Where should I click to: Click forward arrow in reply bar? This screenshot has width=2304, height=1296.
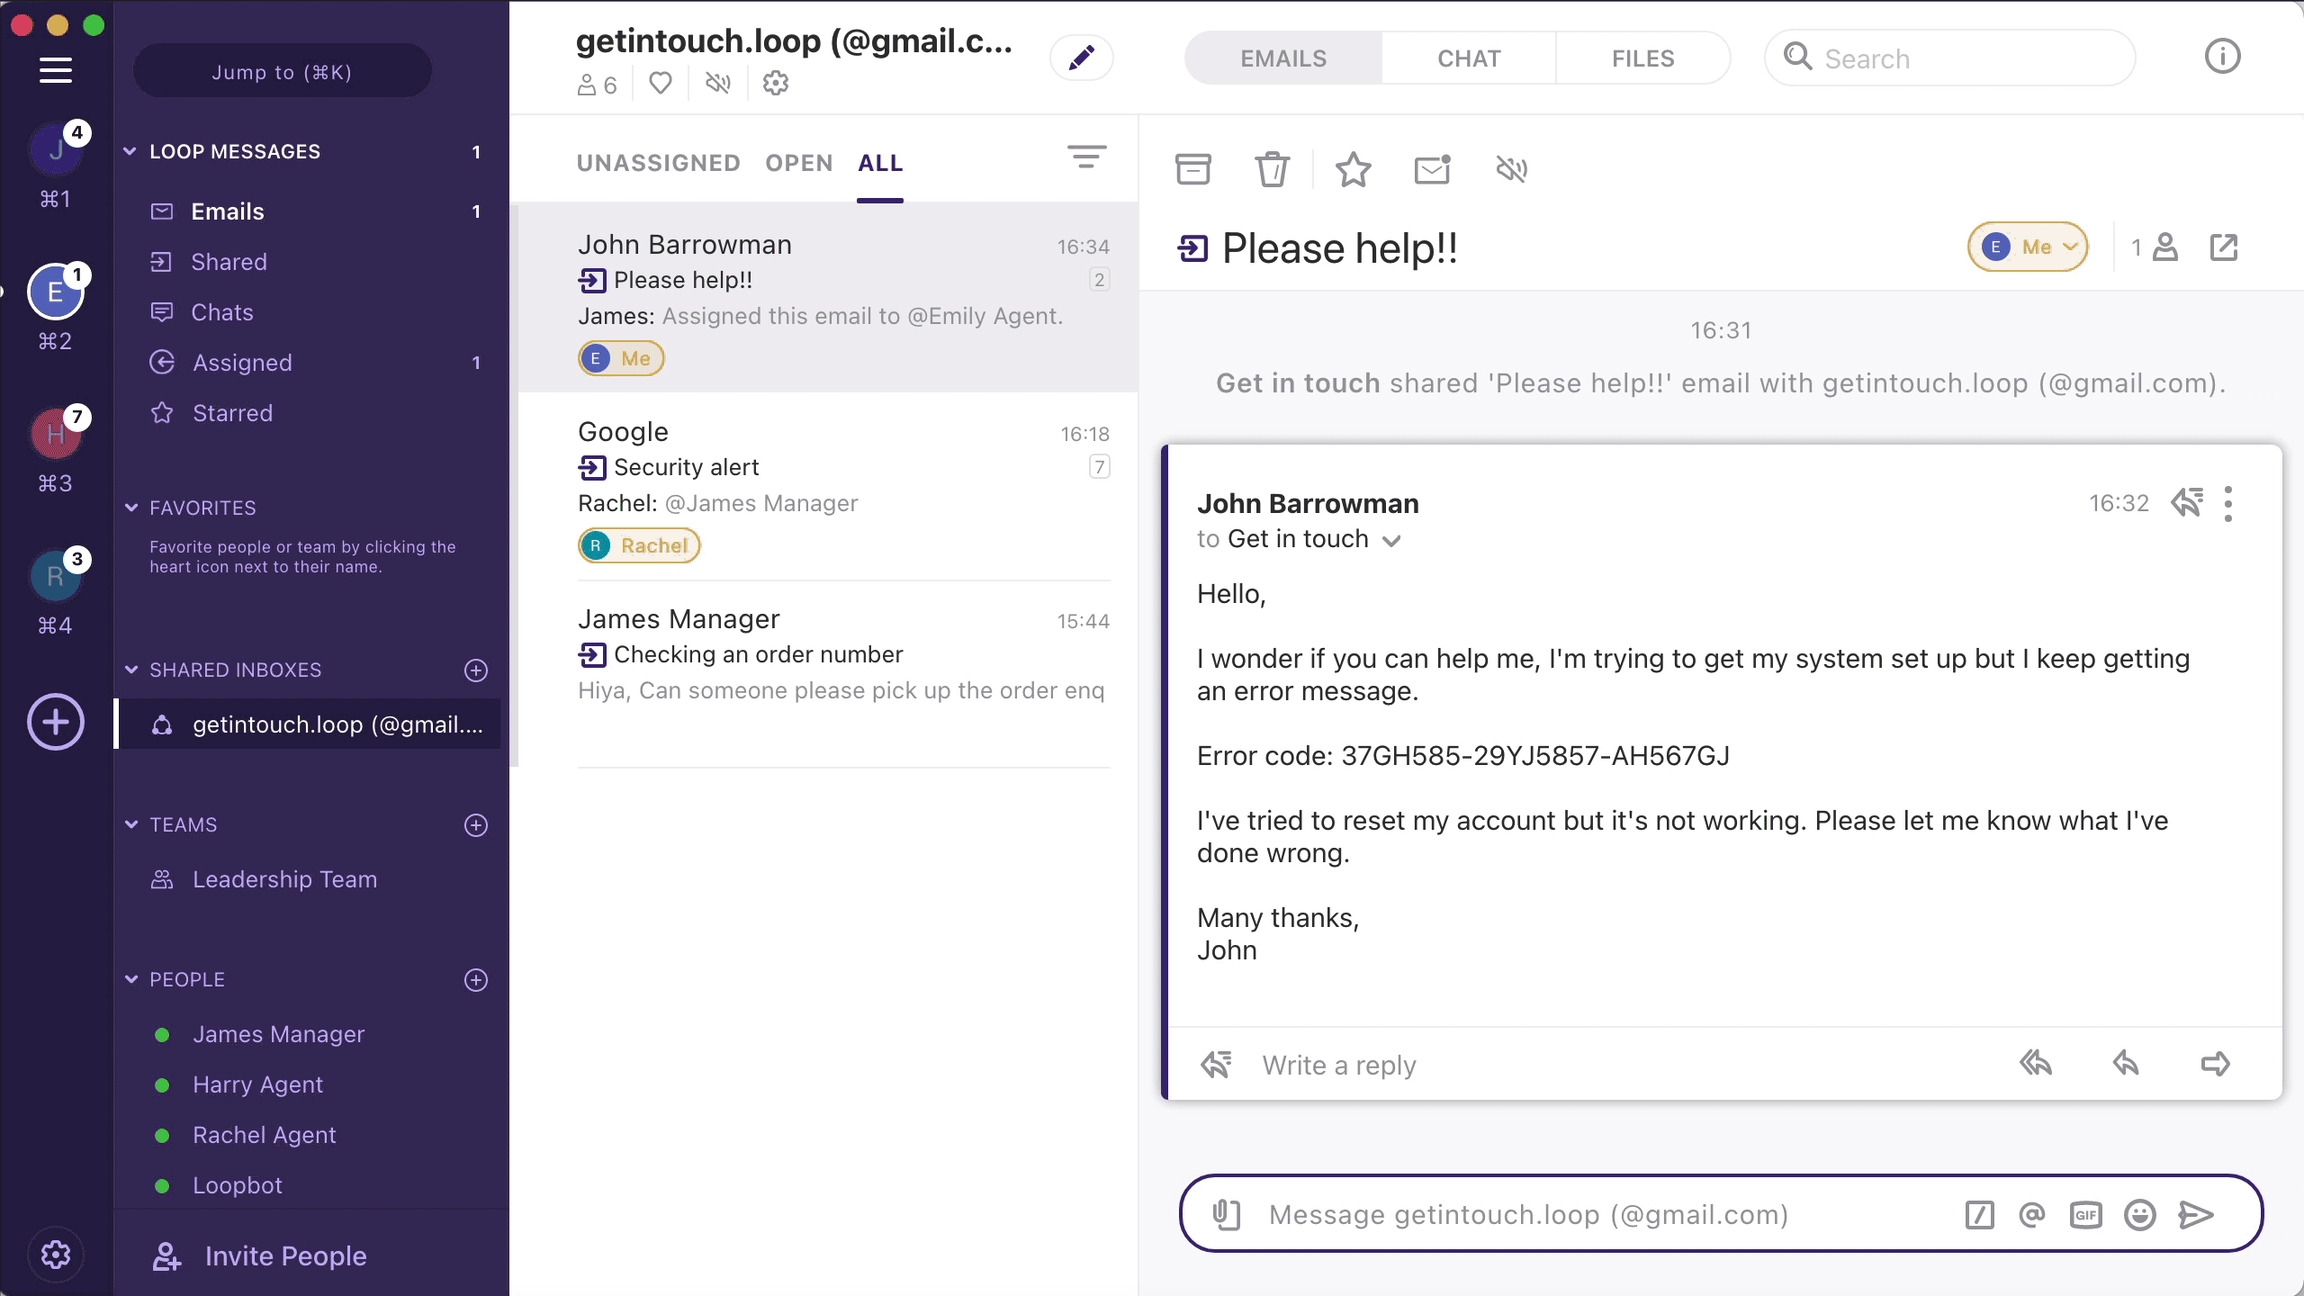pyautogui.click(x=2215, y=1064)
